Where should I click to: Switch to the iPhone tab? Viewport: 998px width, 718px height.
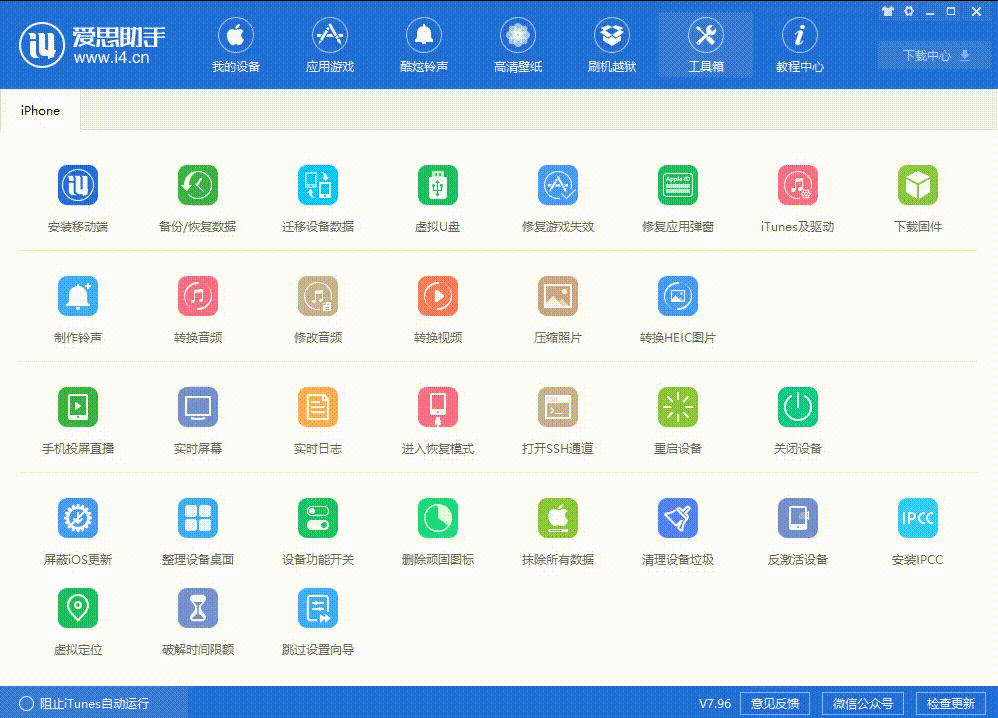tap(39, 110)
